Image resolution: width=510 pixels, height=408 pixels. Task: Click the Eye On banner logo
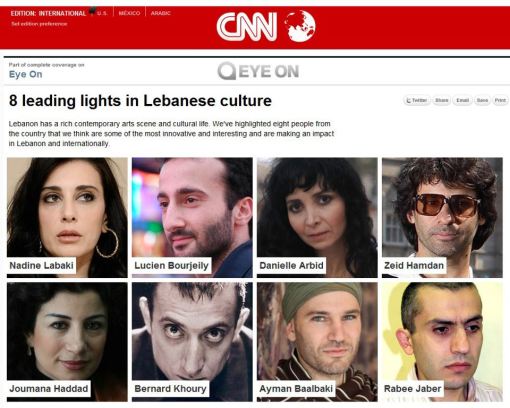258,71
